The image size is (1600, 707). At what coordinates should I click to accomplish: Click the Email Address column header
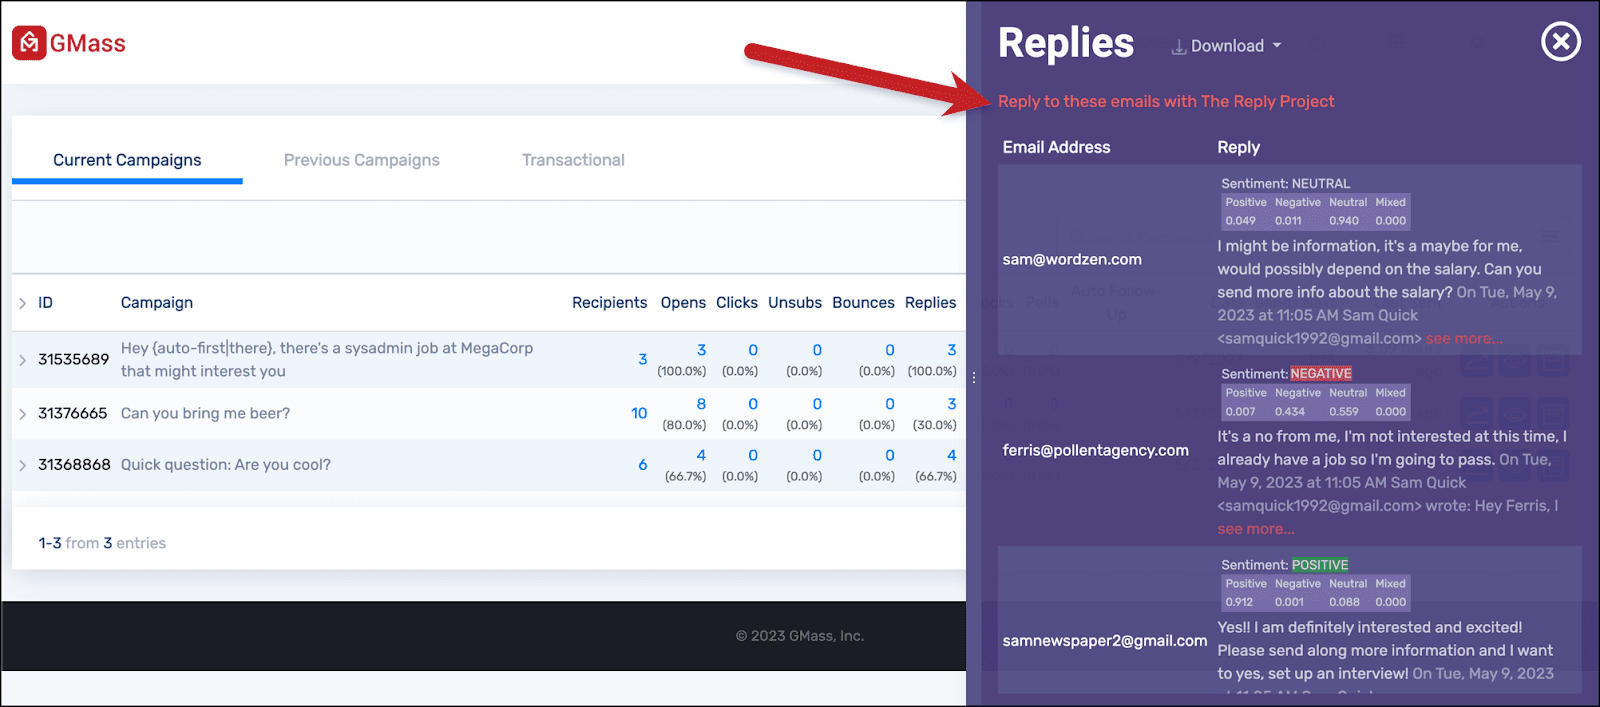click(1056, 147)
